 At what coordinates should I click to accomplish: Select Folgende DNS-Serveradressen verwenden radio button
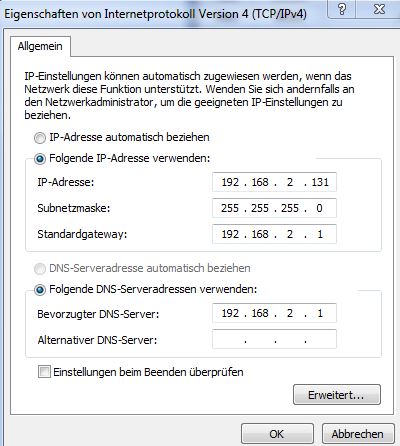40,290
